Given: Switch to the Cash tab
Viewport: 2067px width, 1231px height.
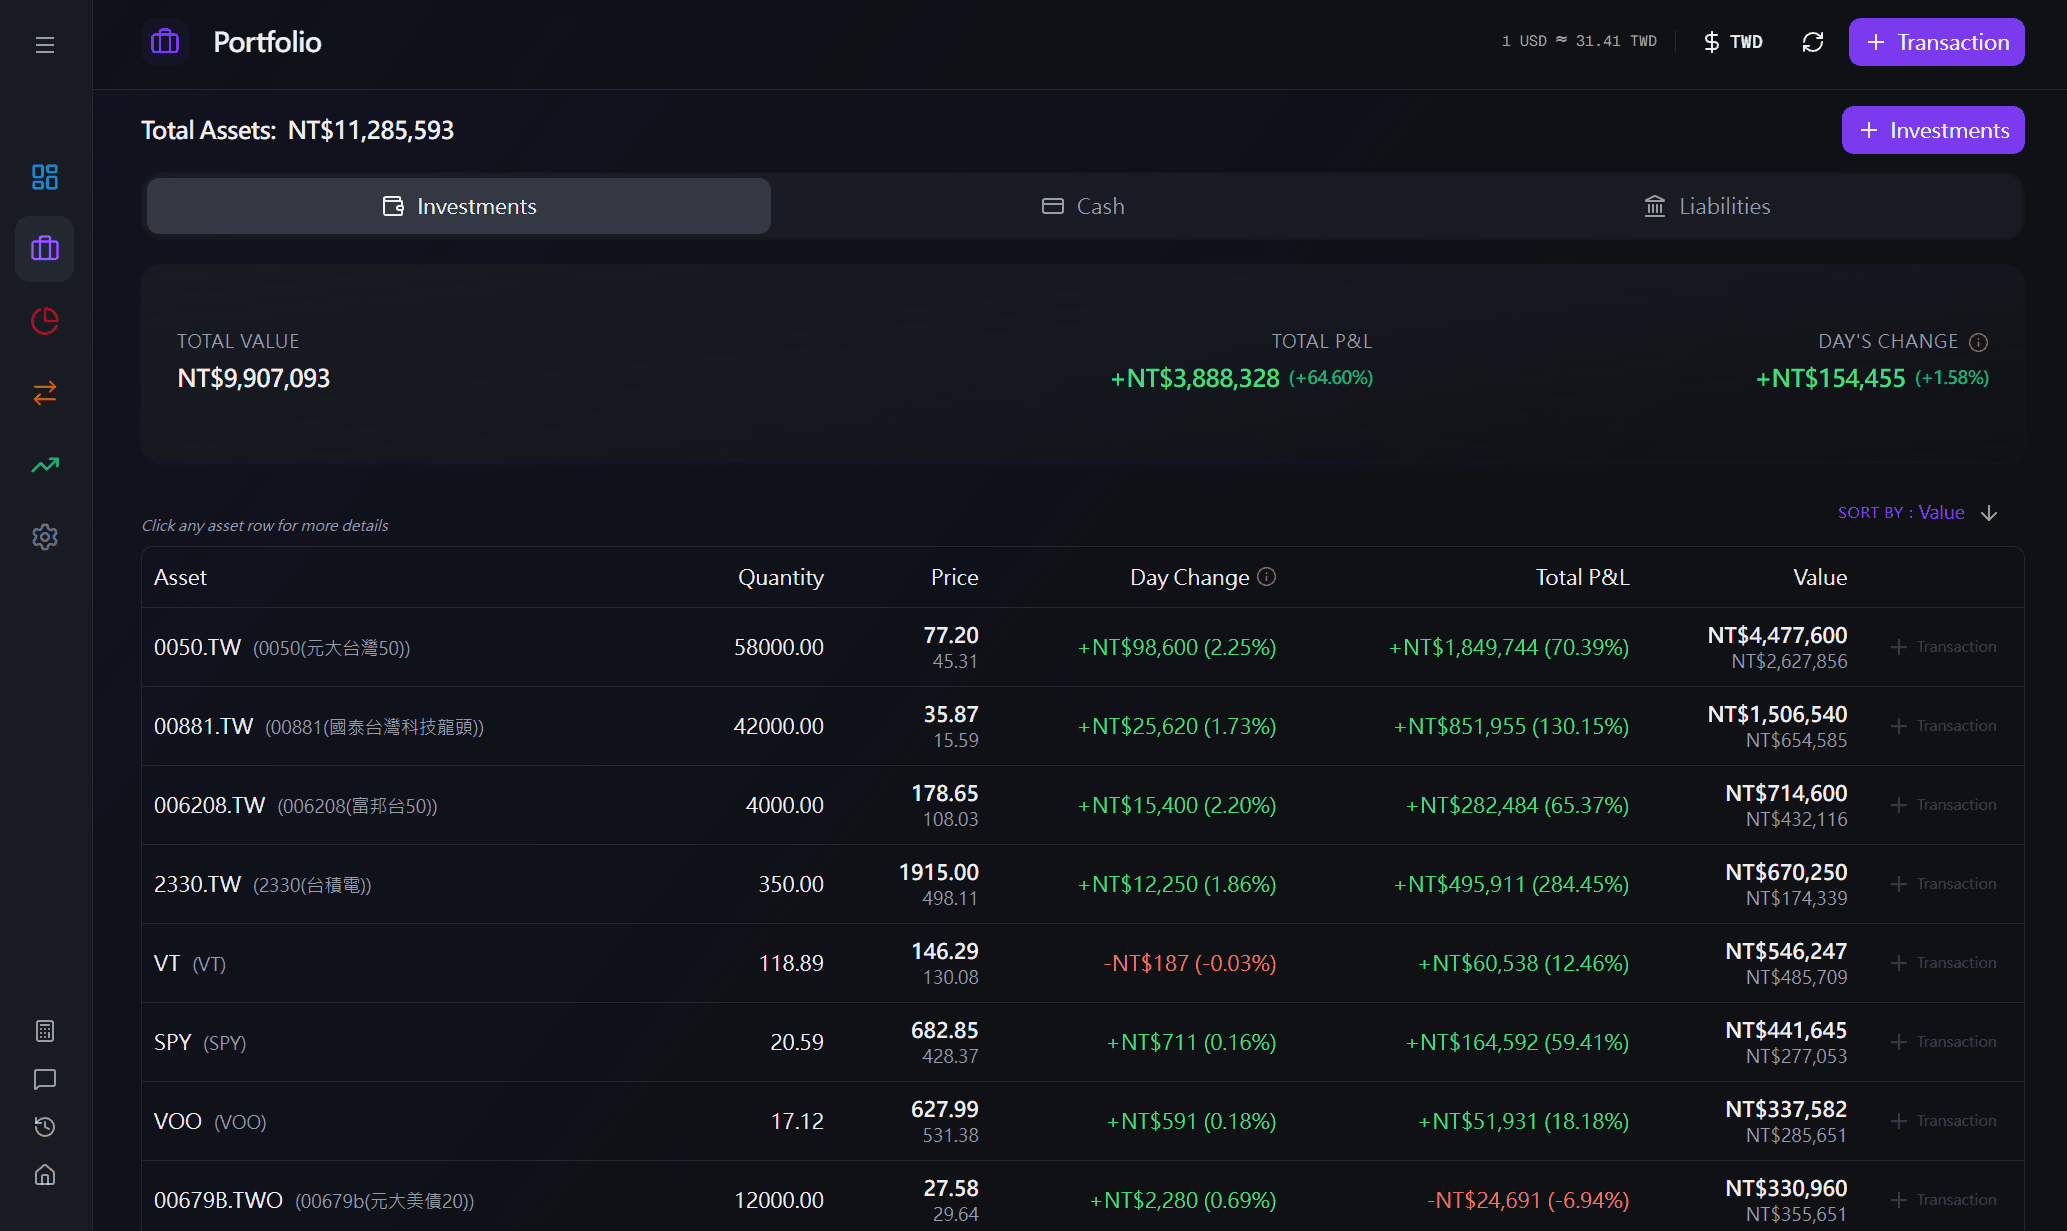Looking at the screenshot, I should click(x=1084, y=206).
